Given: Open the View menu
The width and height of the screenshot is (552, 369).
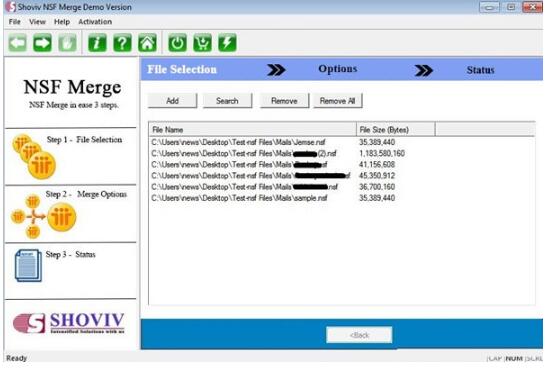Looking at the screenshot, I should pos(37,22).
